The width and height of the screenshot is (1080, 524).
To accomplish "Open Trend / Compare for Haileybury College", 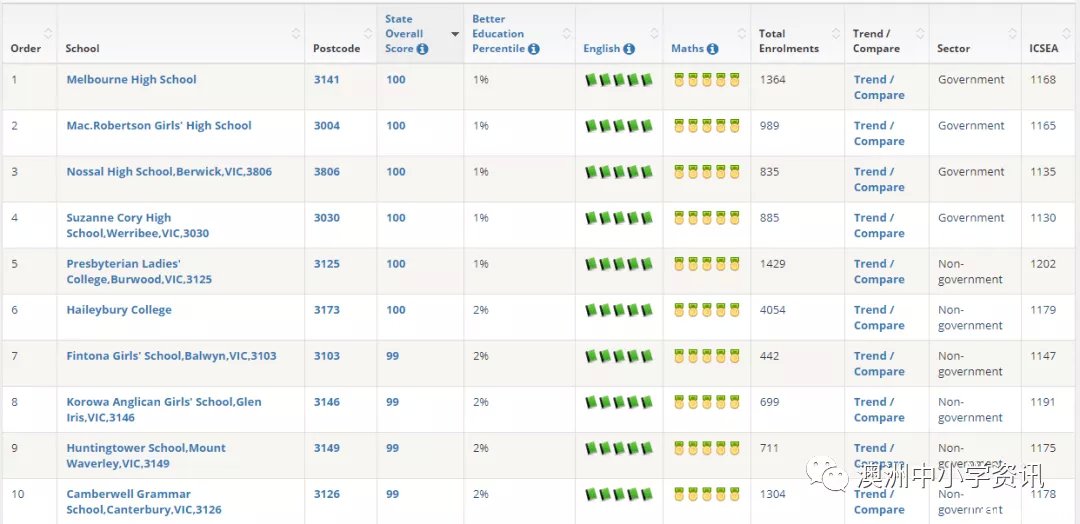I will pyautogui.click(x=879, y=318).
